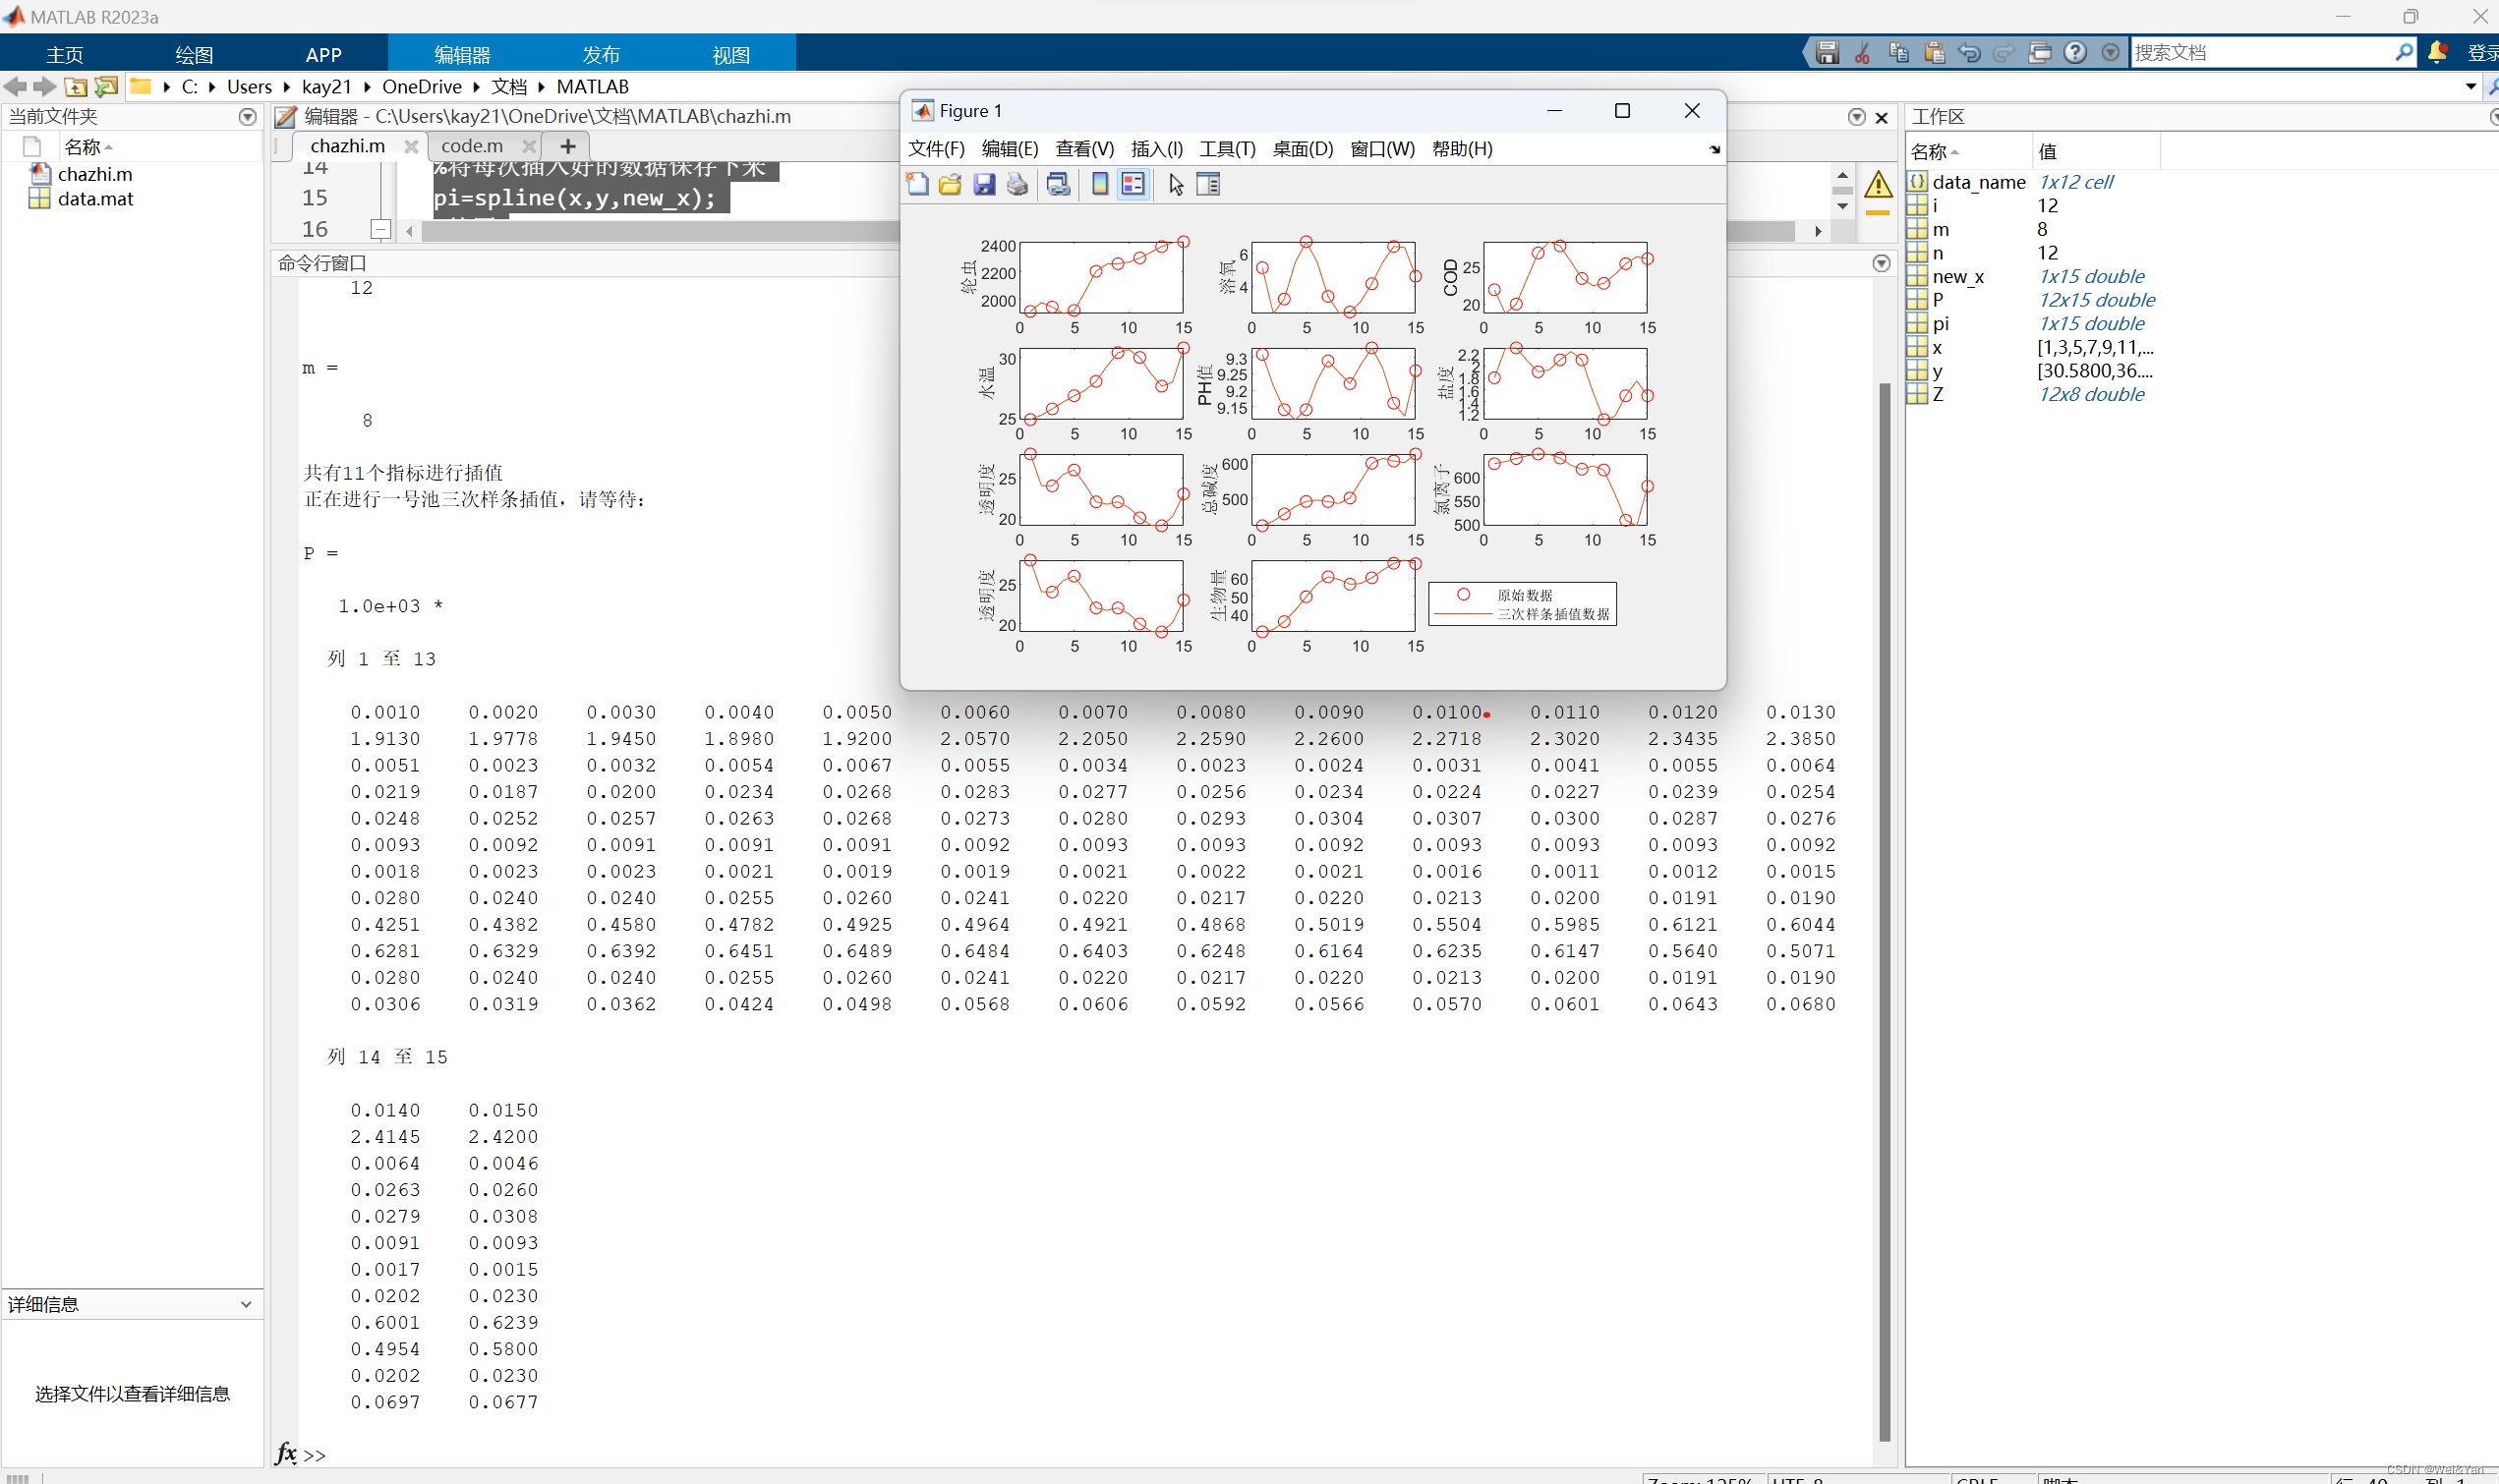Screen dimensions: 2499x1484
Task: Open the 帮助(H) menu in Figure 1
Action: coord(1462,149)
